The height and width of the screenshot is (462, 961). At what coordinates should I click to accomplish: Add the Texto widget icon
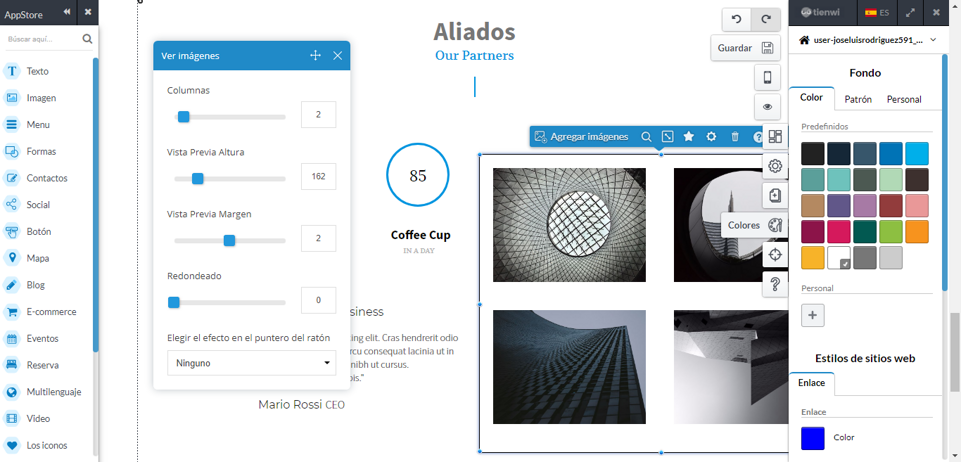coord(12,71)
